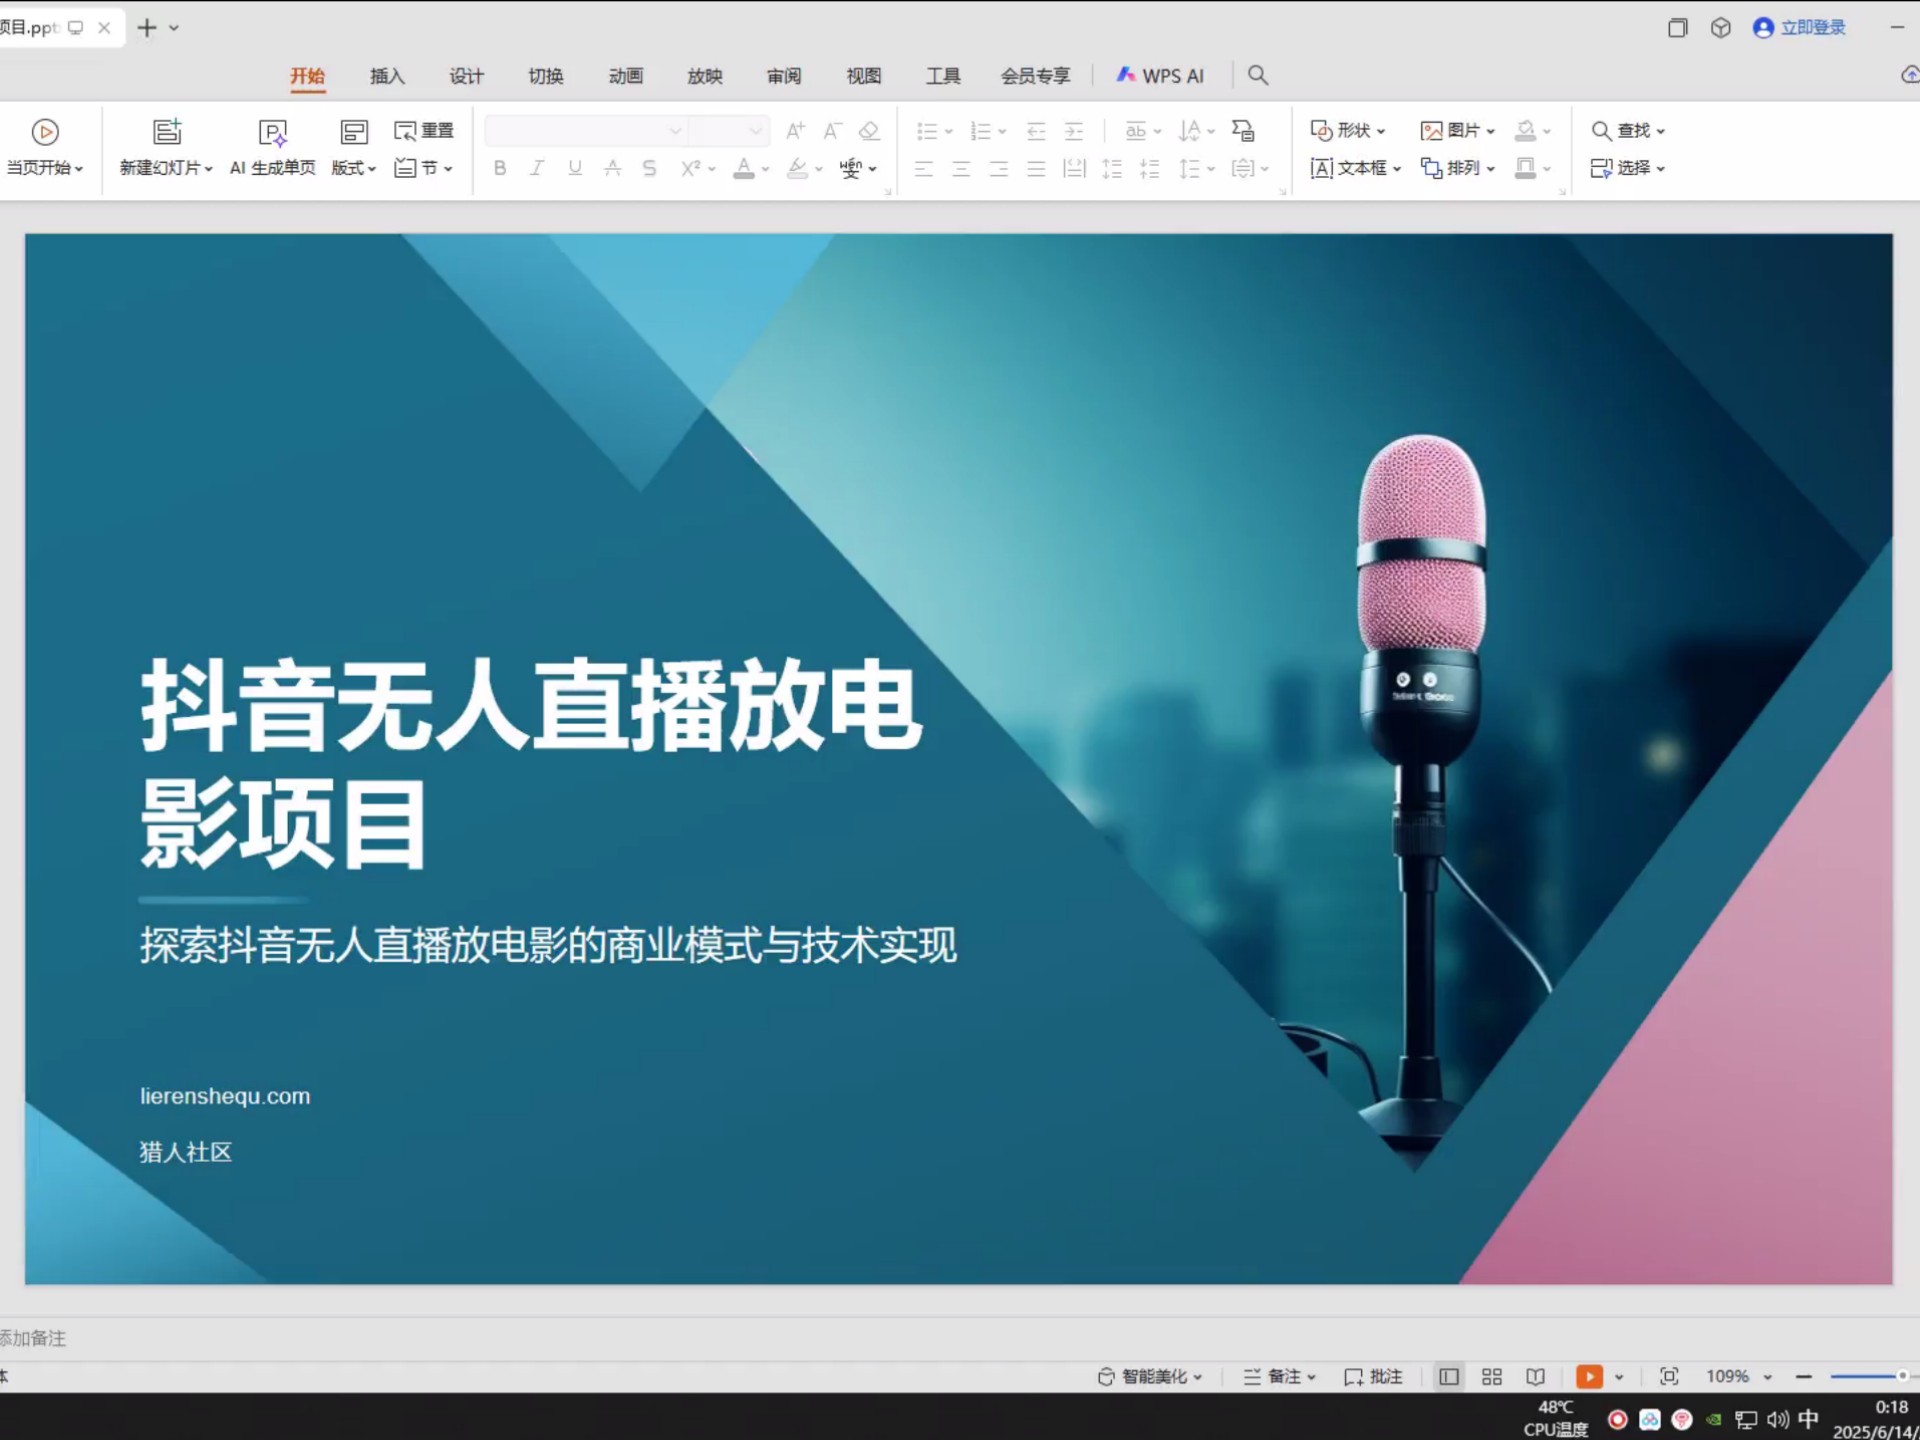Click fit slide to window icon
Screen dimensions: 1920x1440
1669,1377
